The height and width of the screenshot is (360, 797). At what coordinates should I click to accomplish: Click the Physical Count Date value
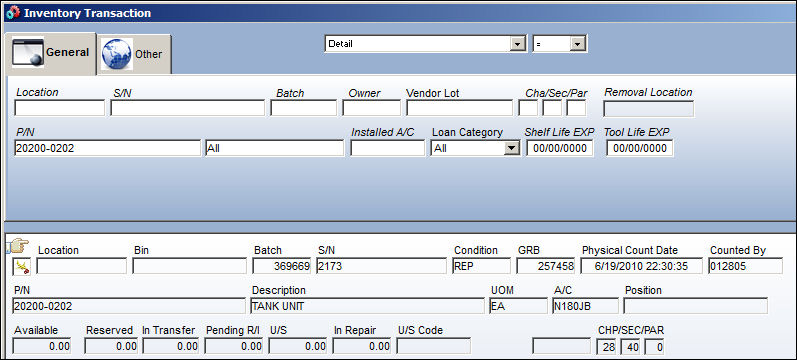click(641, 266)
